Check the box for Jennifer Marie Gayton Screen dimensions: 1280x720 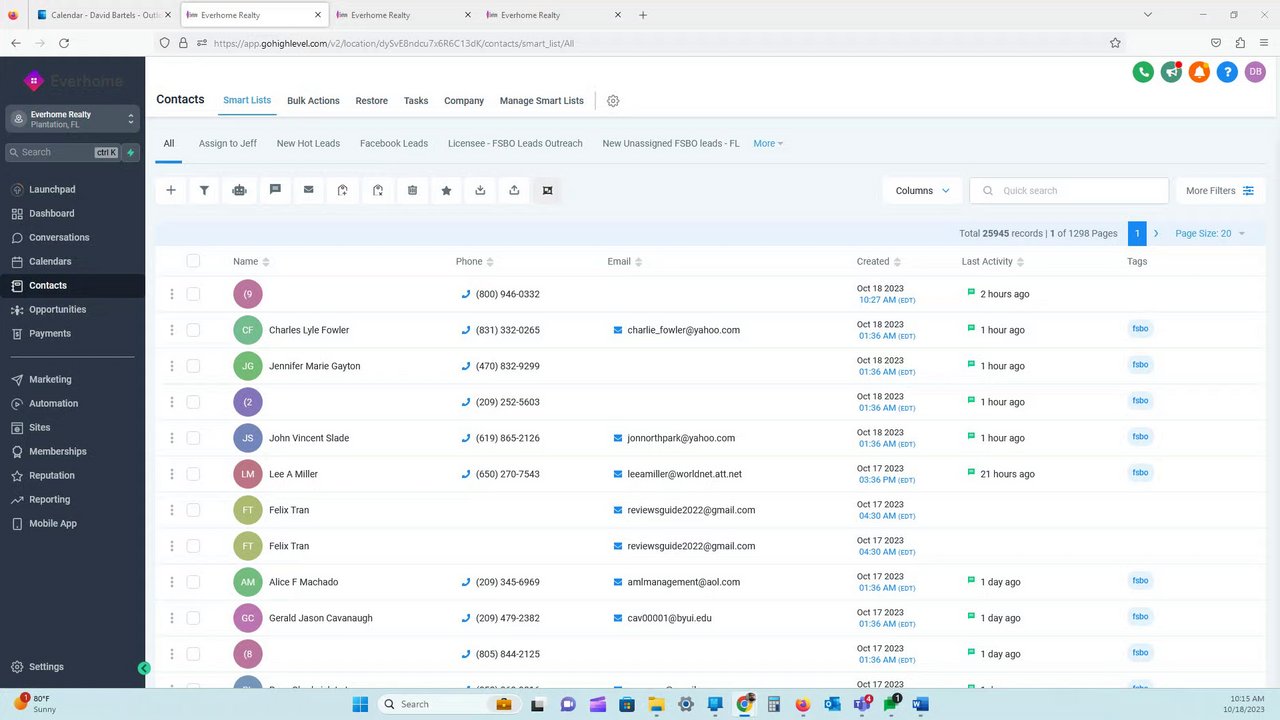pyautogui.click(x=193, y=366)
